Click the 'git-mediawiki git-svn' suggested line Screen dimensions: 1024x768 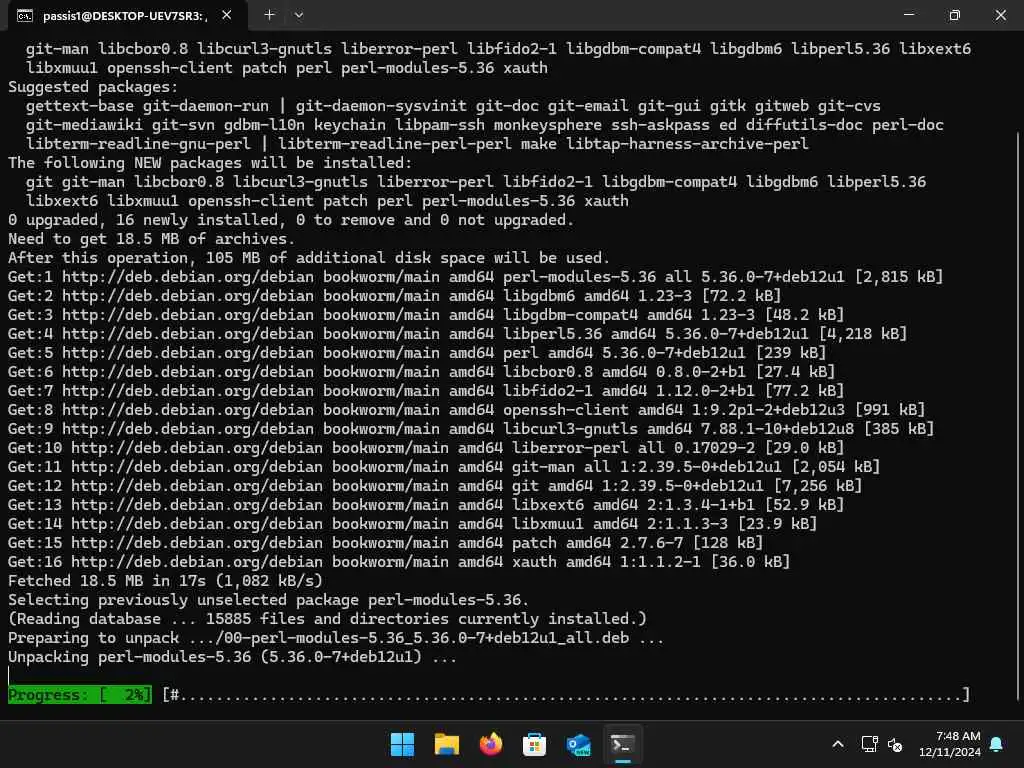coord(485,125)
